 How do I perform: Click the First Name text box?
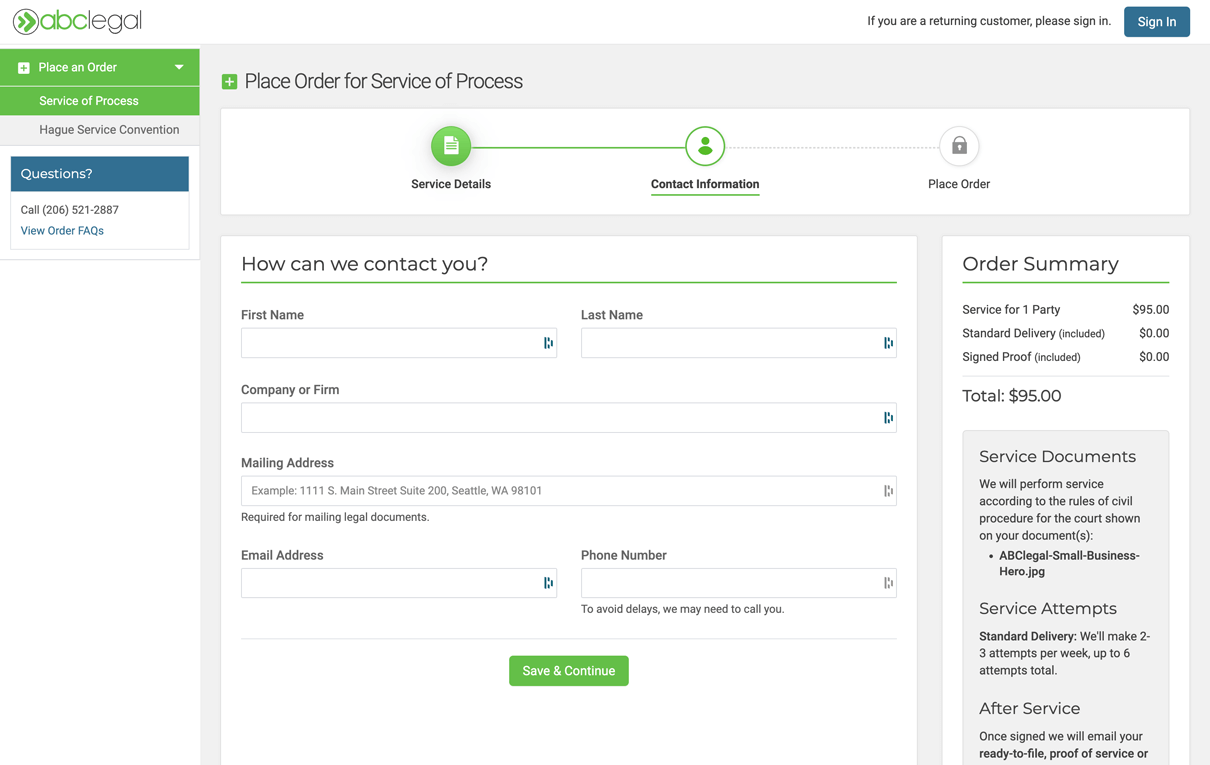(x=390, y=343)
